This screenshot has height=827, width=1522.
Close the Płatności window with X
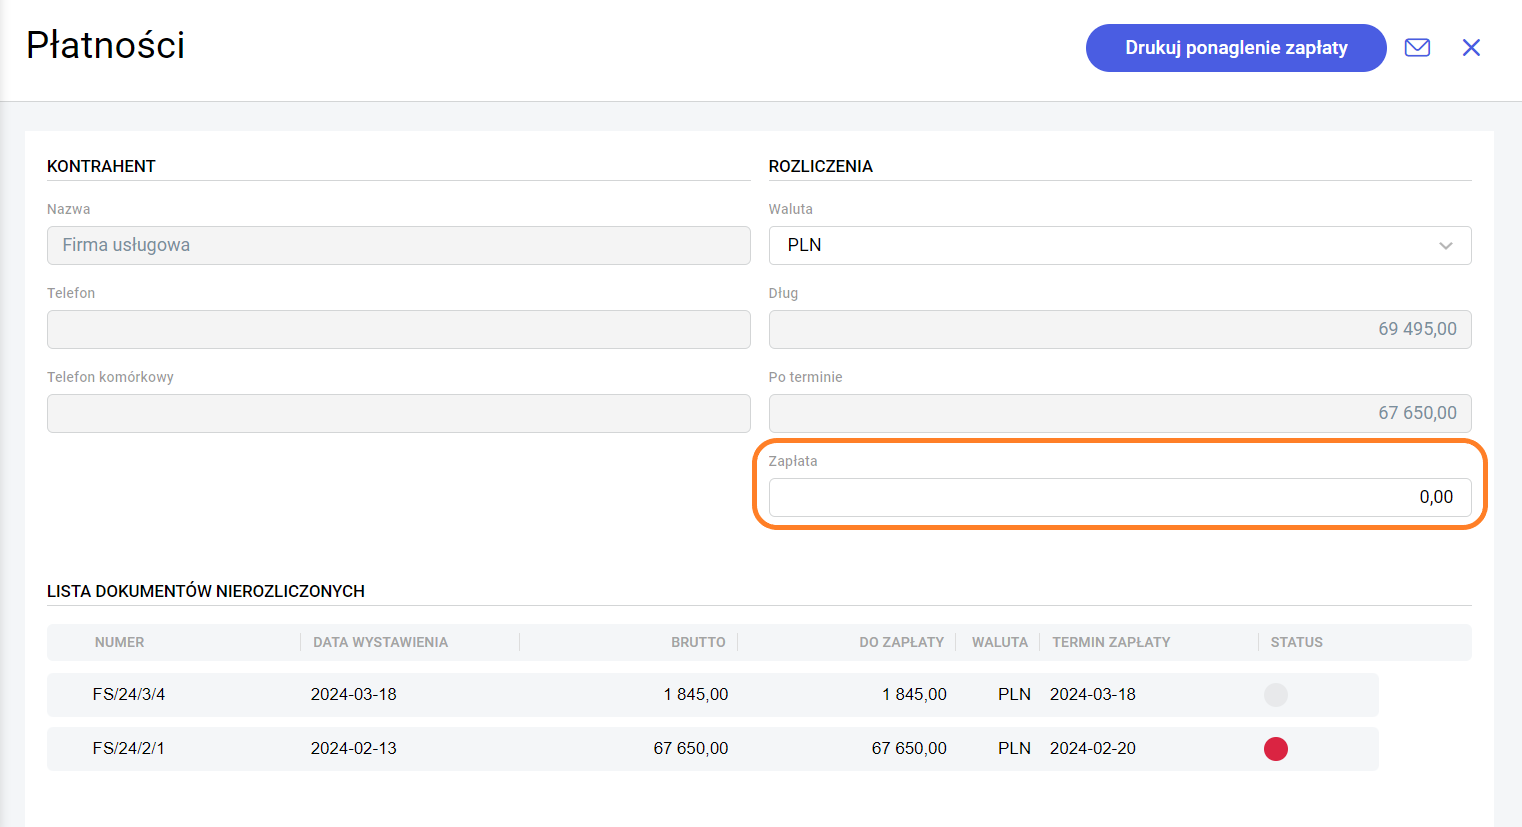[x=1470, y=48]
